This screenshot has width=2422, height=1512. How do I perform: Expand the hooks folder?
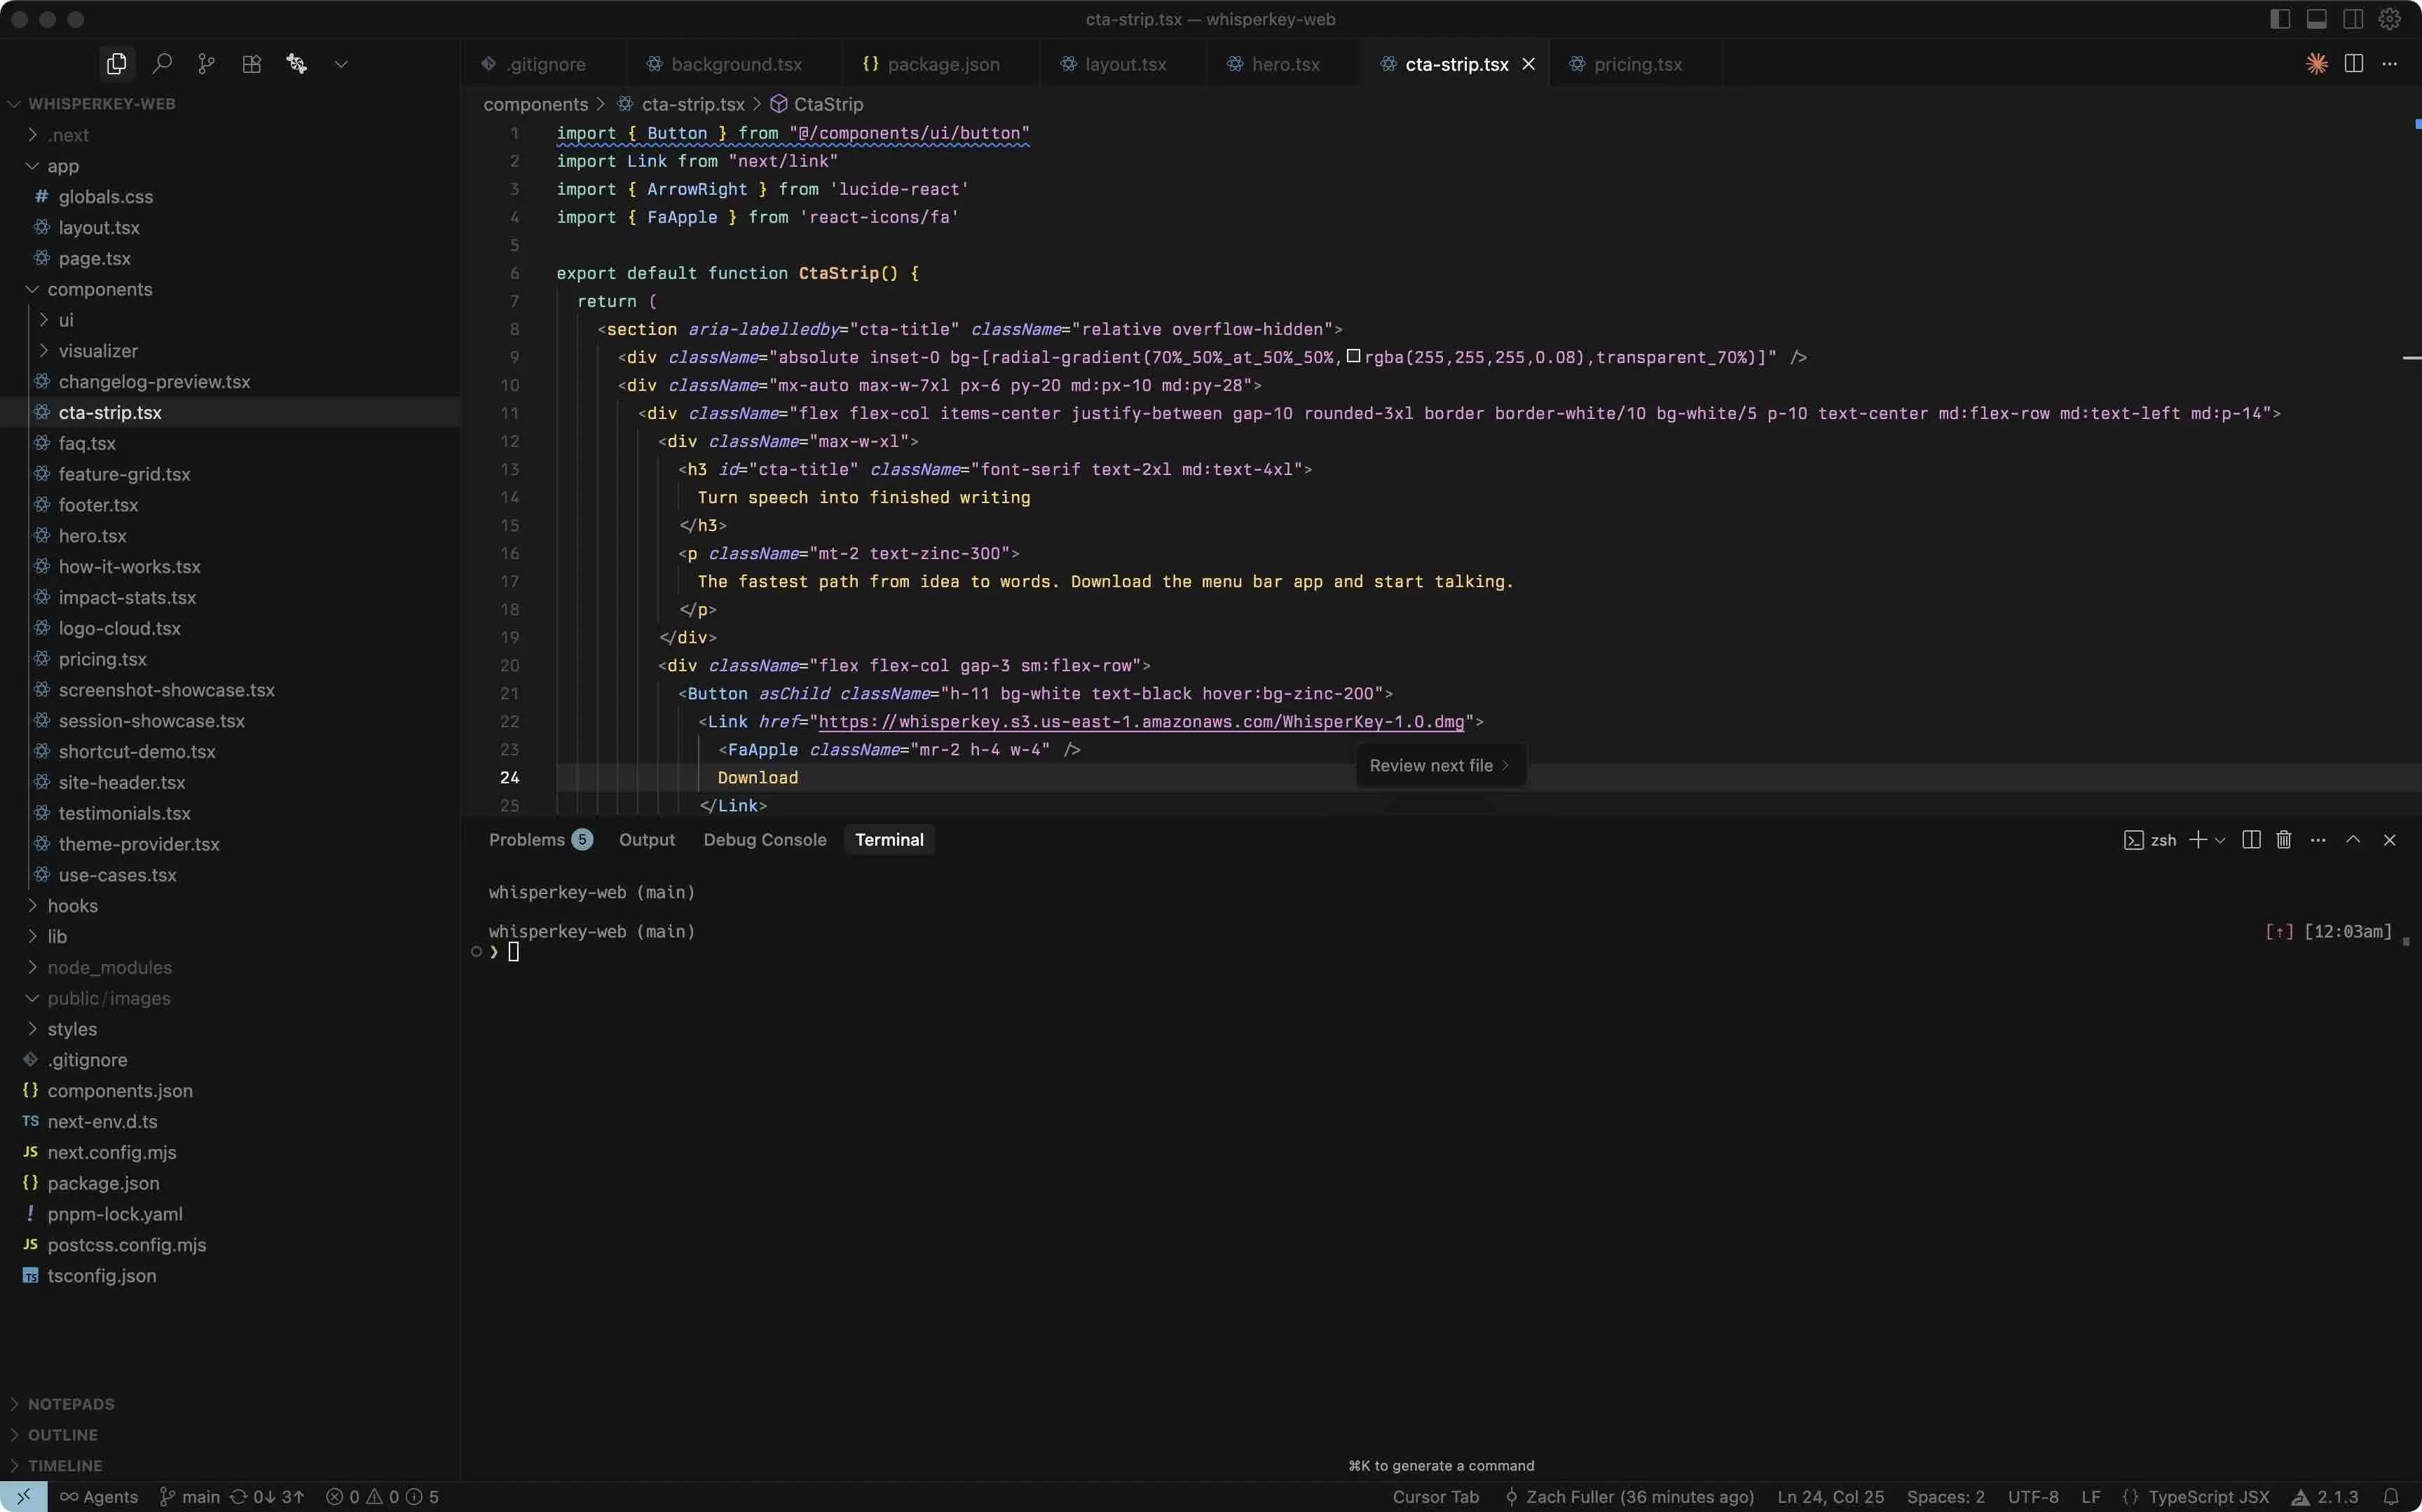click(72, 906)
